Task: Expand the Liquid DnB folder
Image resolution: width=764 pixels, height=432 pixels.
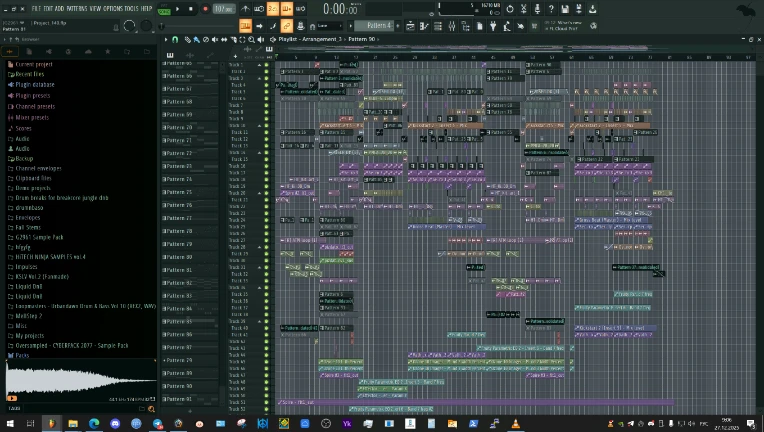Action: 27,285
